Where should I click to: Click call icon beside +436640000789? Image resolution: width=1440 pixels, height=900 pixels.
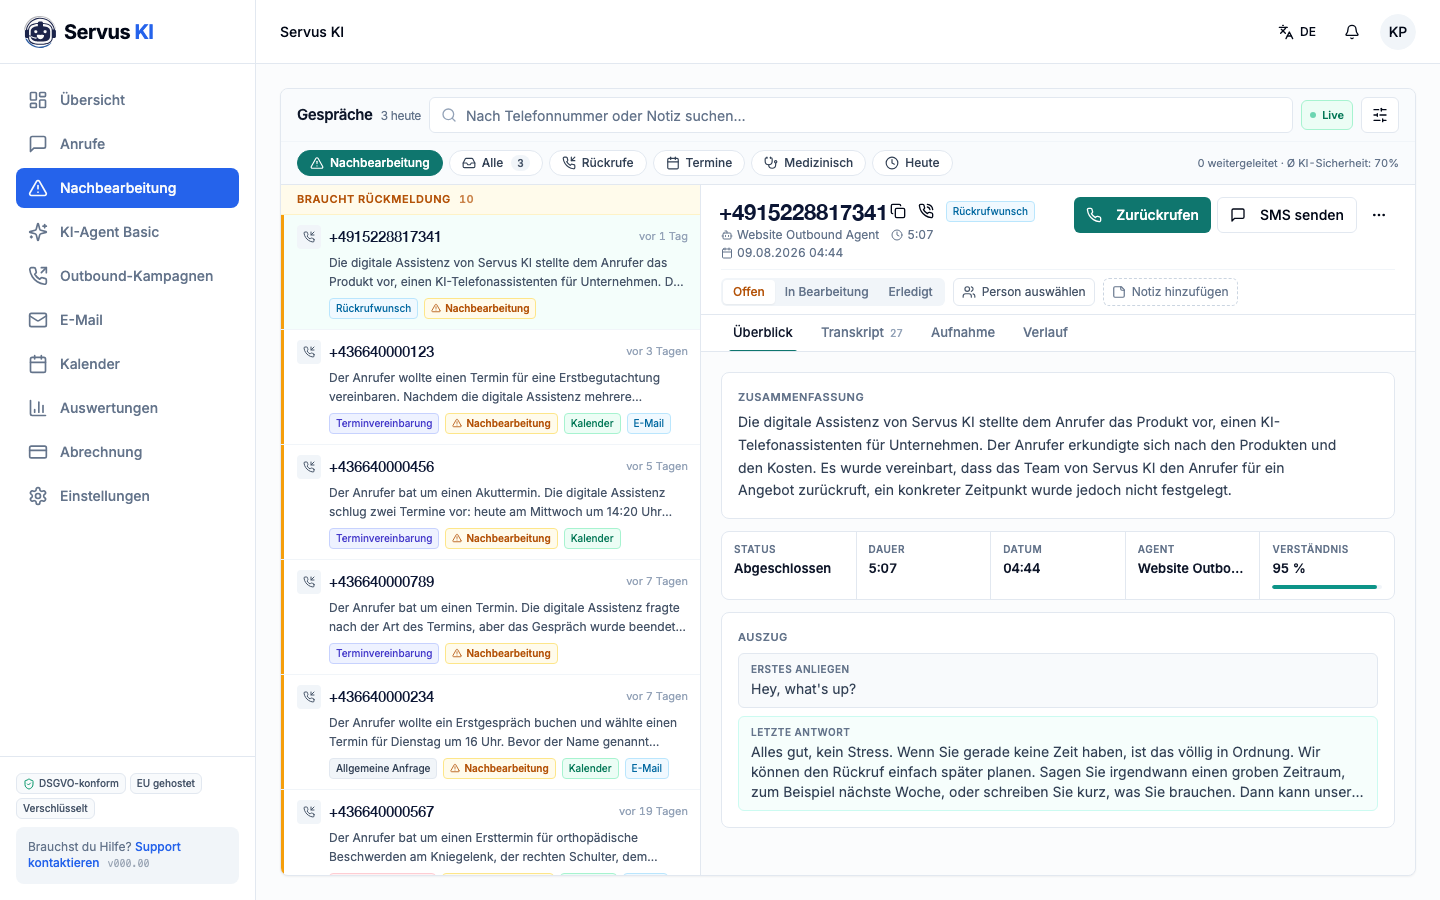(309, 582)
